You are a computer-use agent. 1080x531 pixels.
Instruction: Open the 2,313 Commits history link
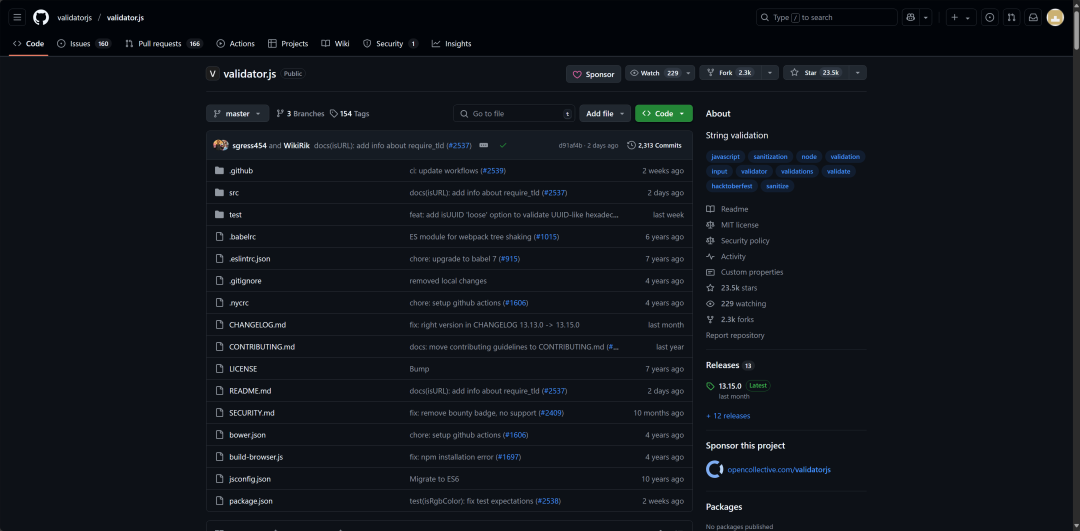point(655,145)
